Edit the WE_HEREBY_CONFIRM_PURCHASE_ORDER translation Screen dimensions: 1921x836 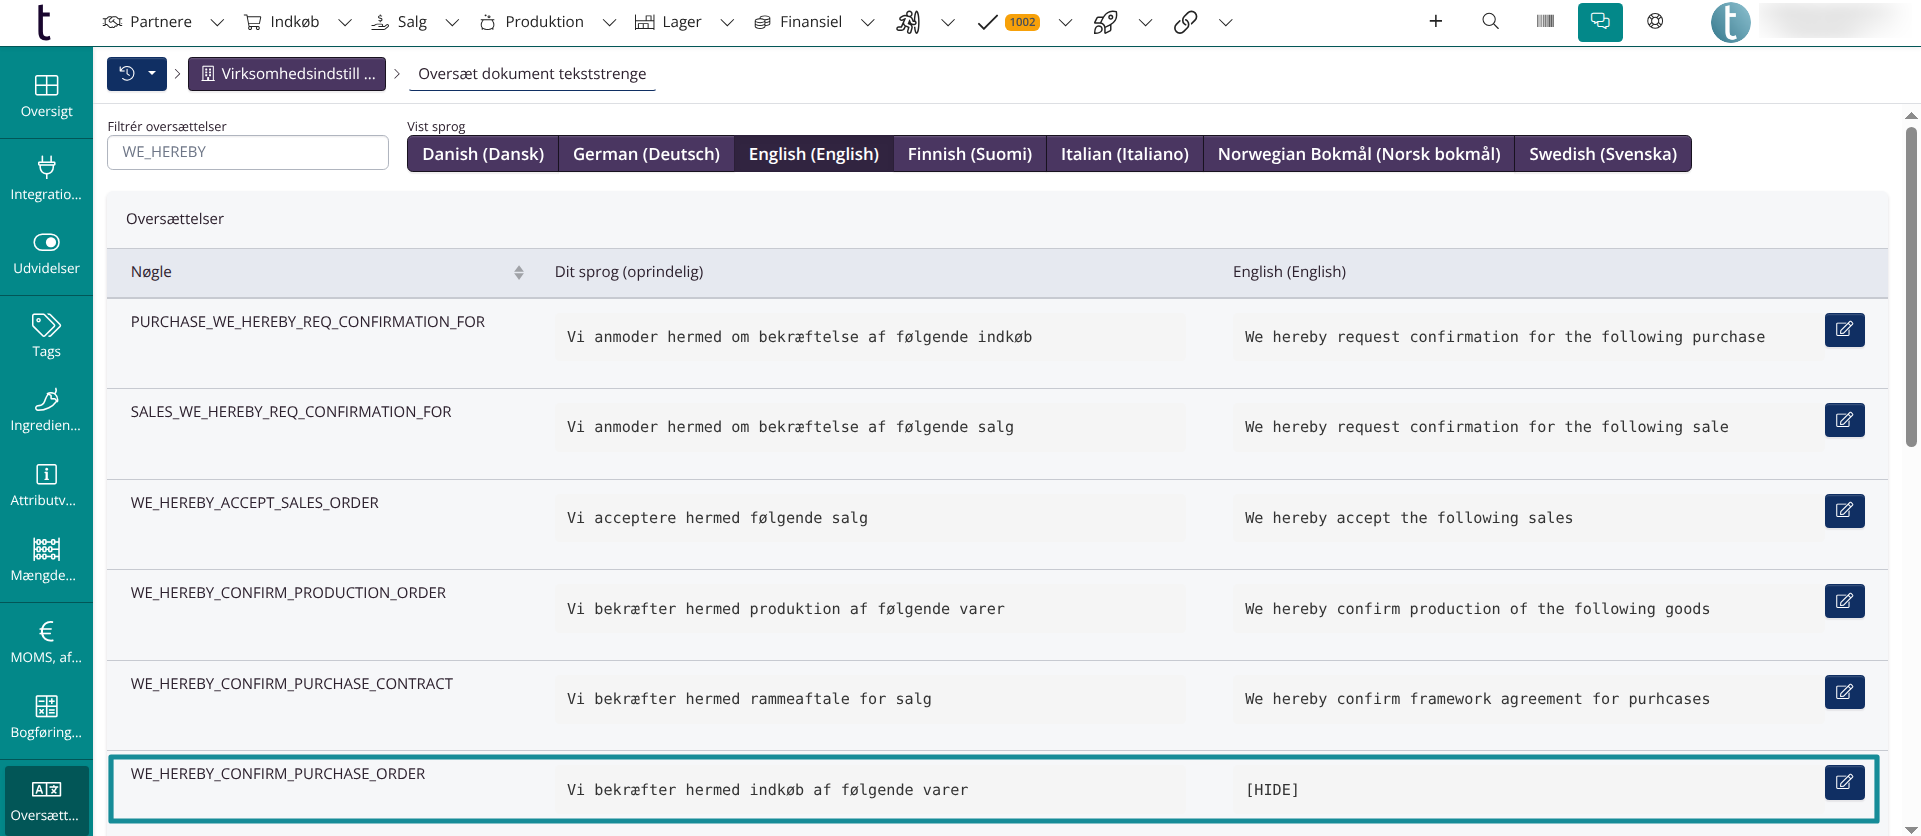pos(1844,782)
